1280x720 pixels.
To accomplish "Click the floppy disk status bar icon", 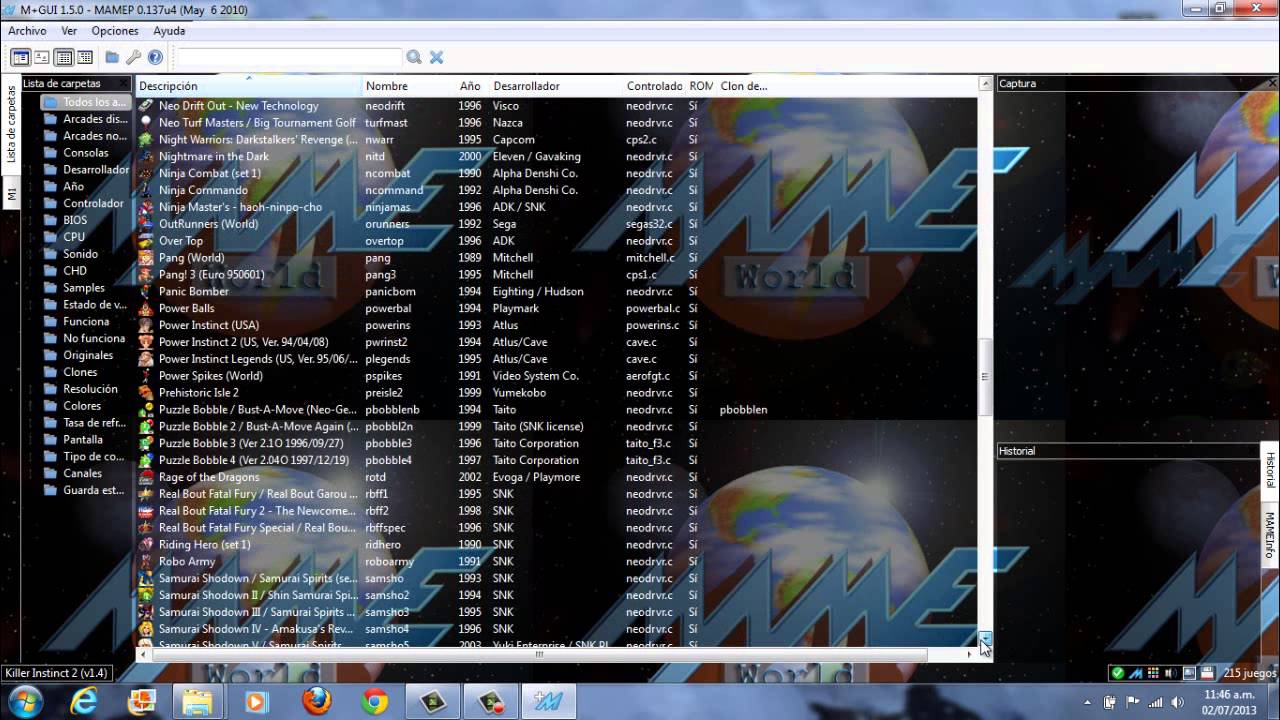I will [1207, 673].
